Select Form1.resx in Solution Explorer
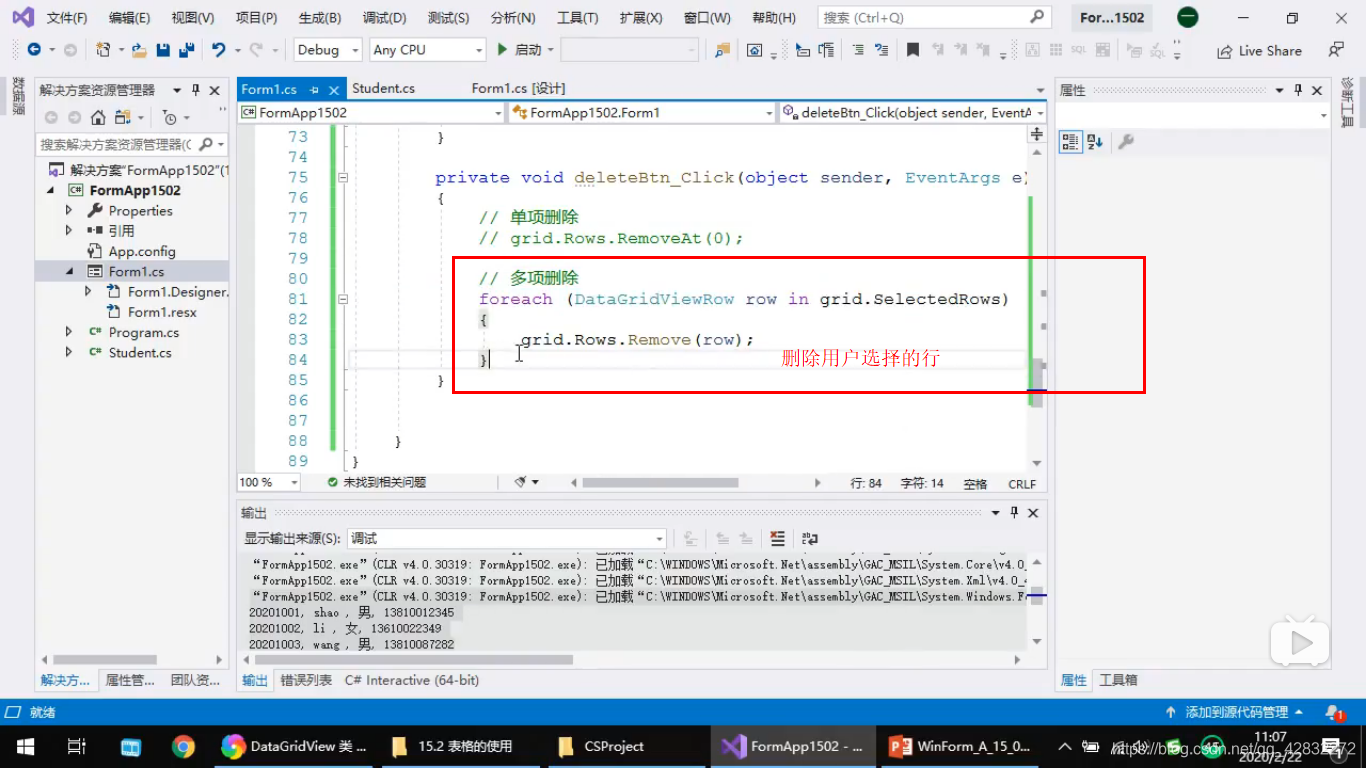The width and height of the screenshot is (1366, 768). 162,312
